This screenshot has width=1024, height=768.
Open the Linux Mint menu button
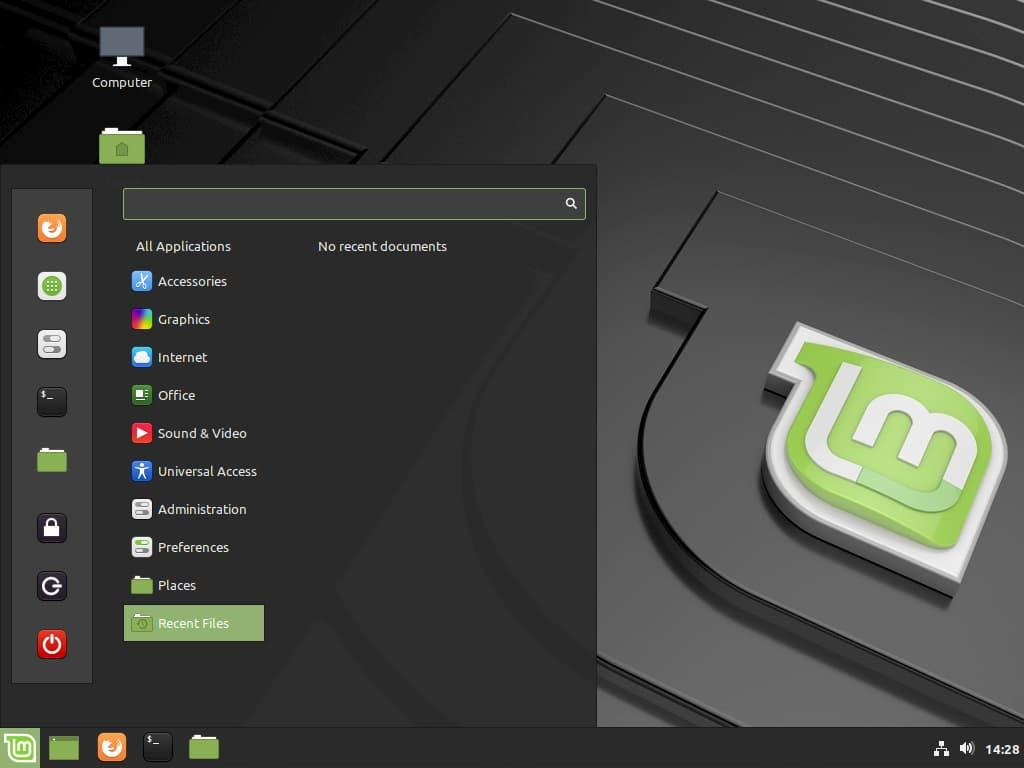(x=20, y=748)
